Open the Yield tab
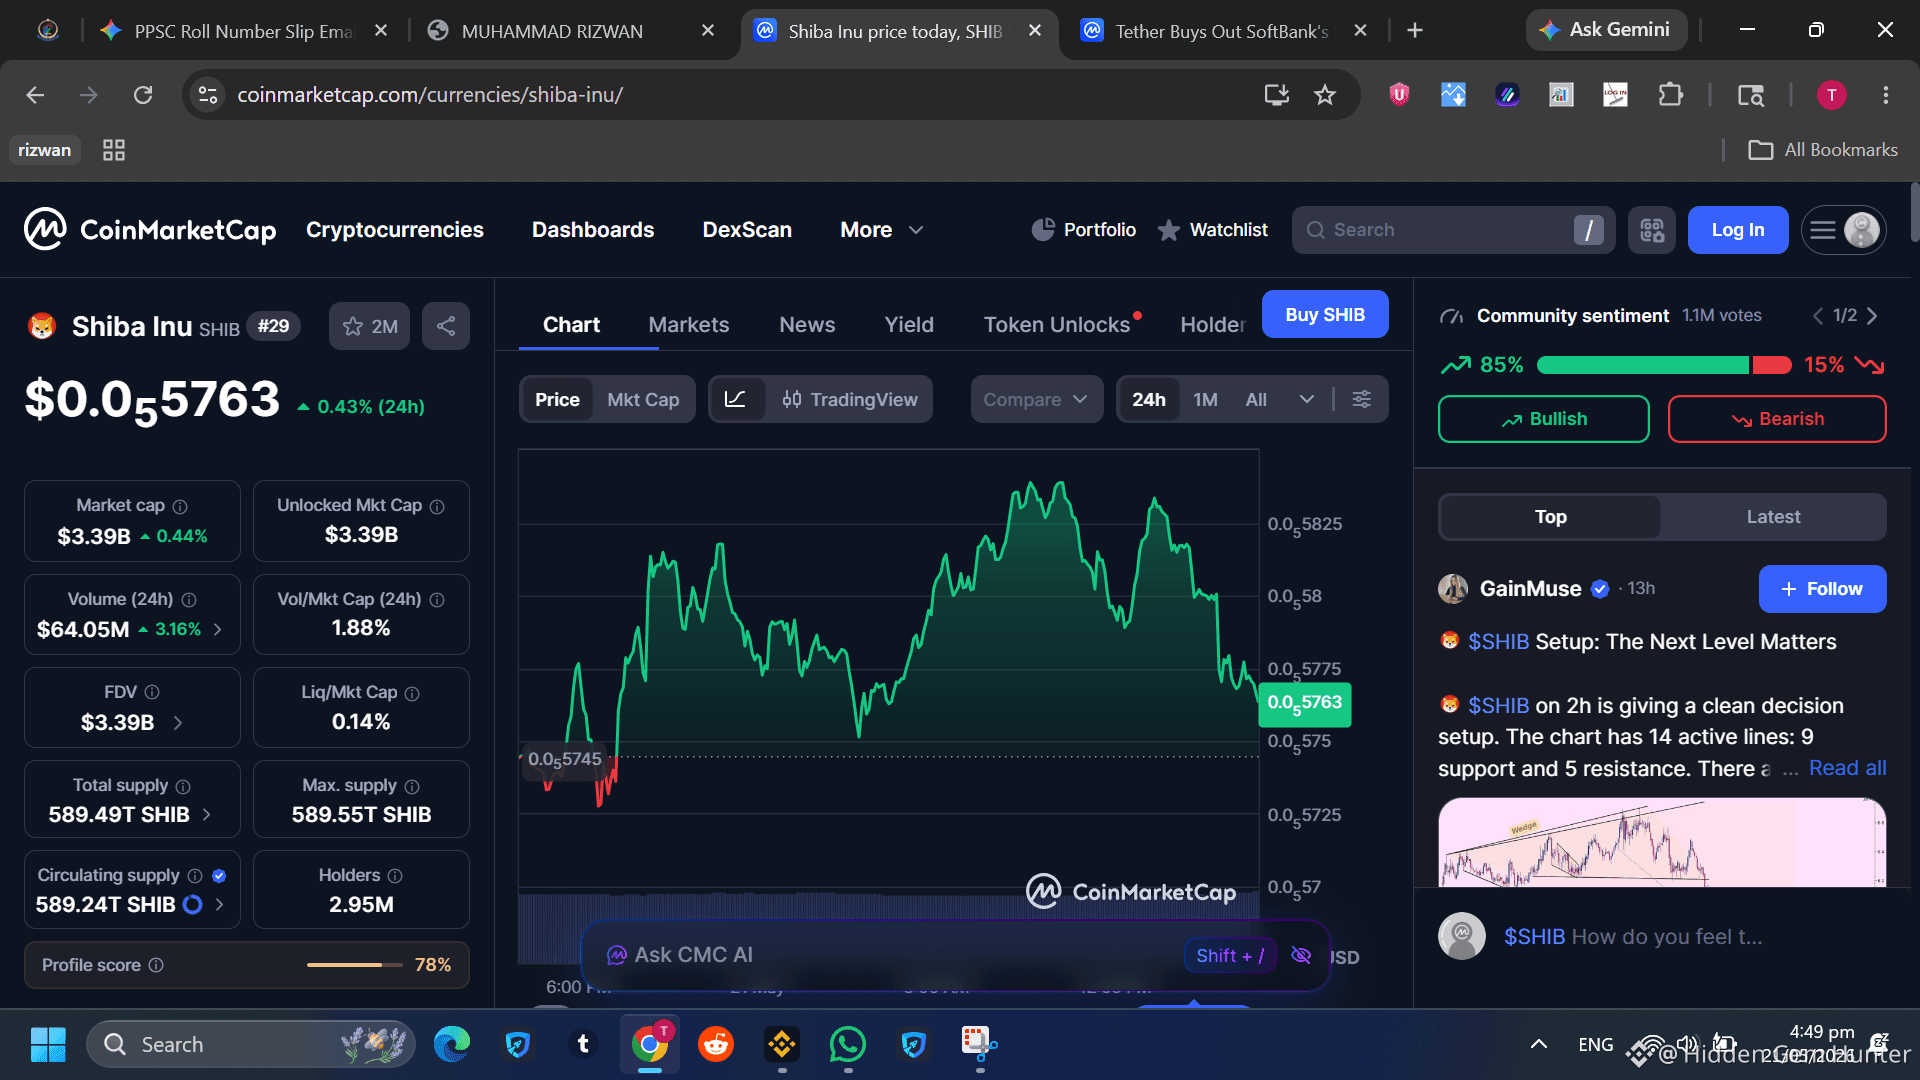The width and height of the screenshot is (1920, 1080). 909,325
